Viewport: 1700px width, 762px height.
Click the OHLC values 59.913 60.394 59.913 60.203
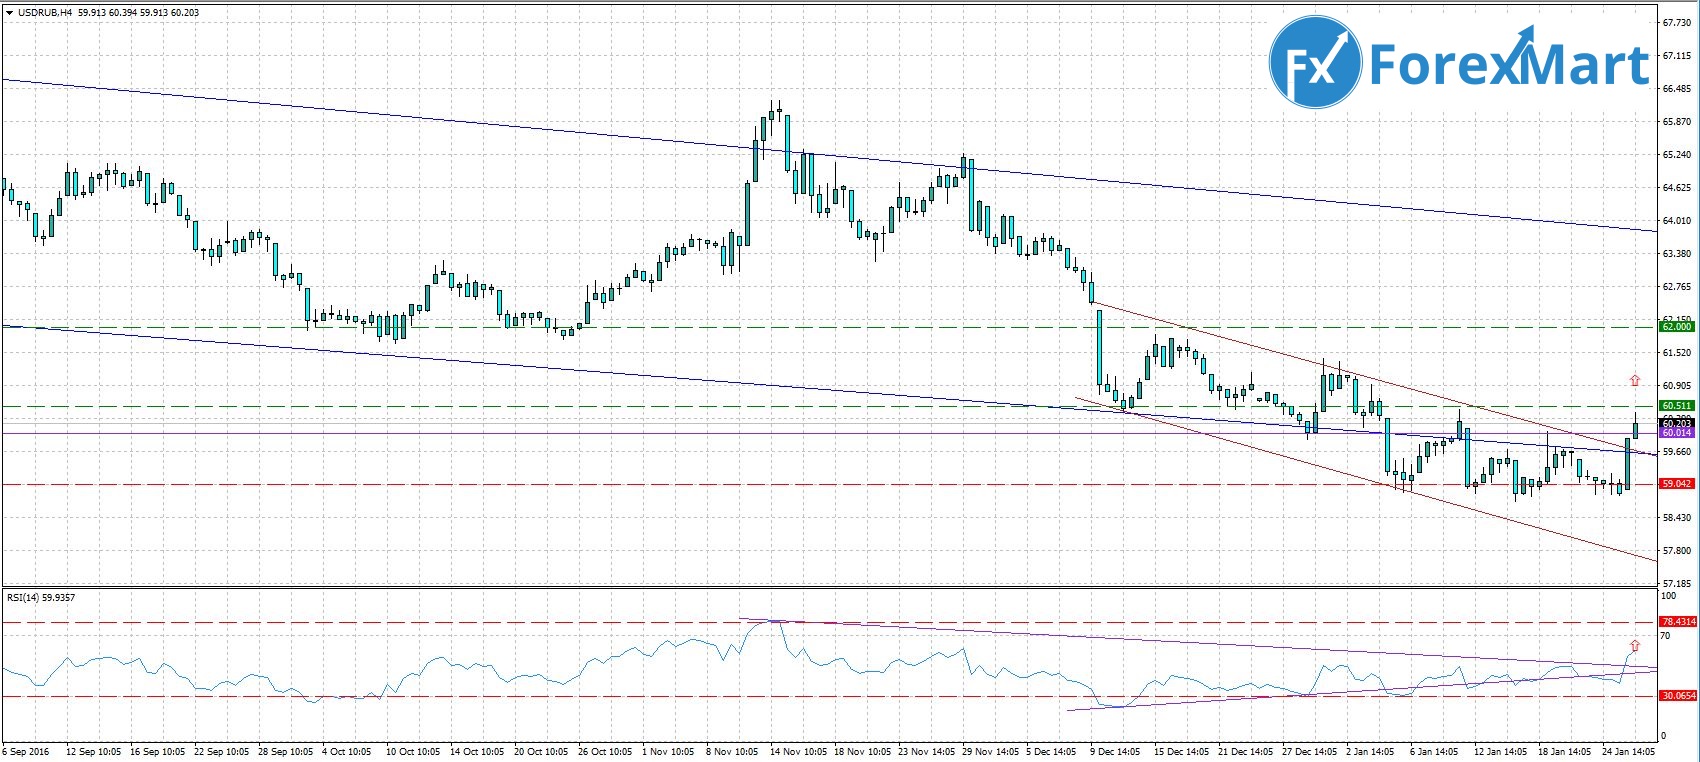coord(138,12)
